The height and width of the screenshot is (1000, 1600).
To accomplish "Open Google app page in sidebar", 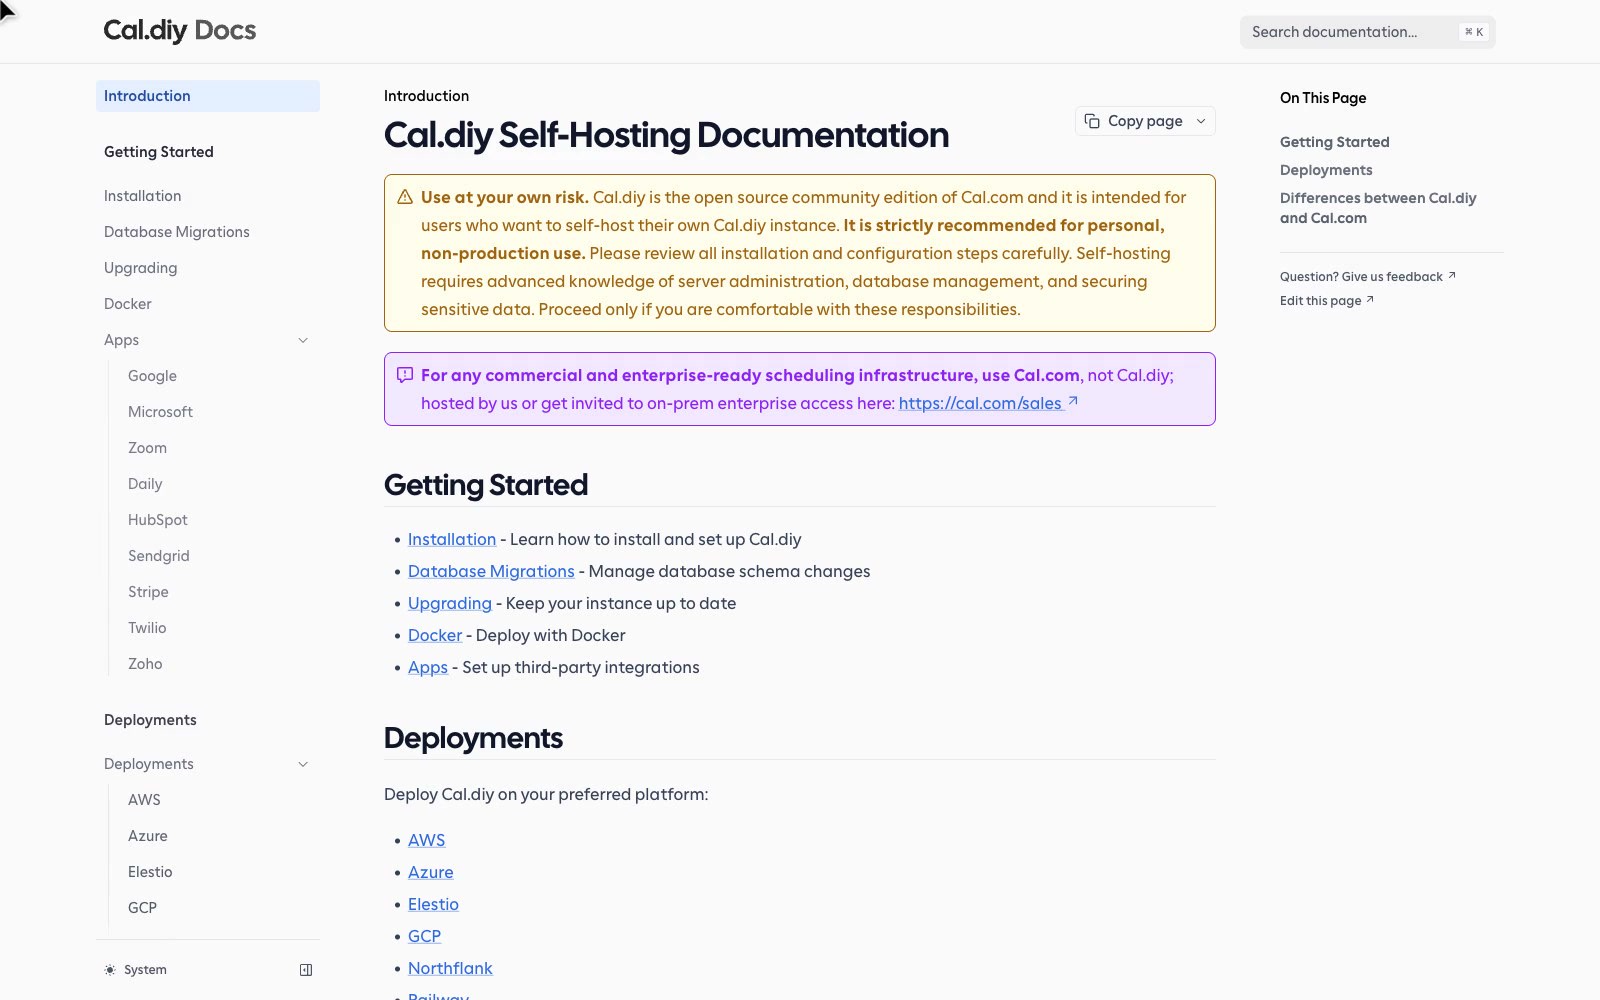I will point(220,376).
